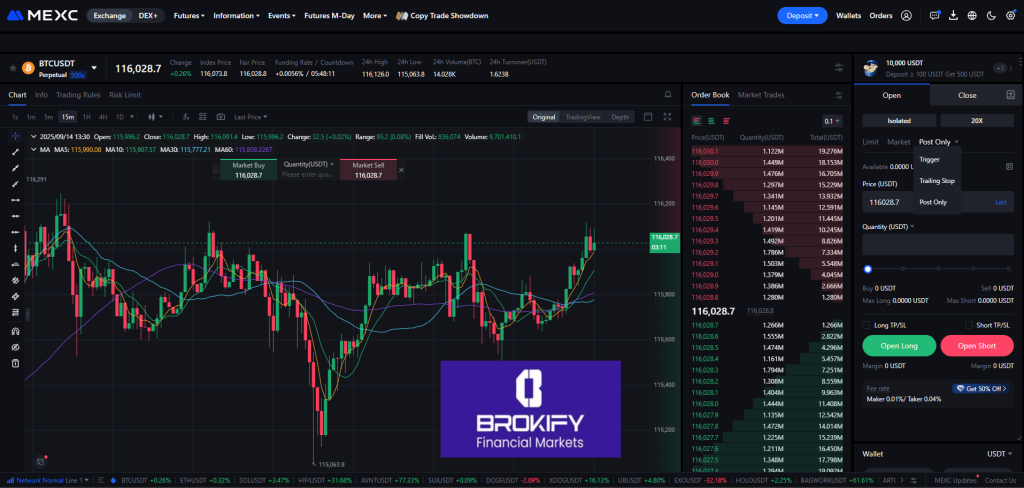
Task: Open the language globe icon
Action: click(x=972, y=16)
